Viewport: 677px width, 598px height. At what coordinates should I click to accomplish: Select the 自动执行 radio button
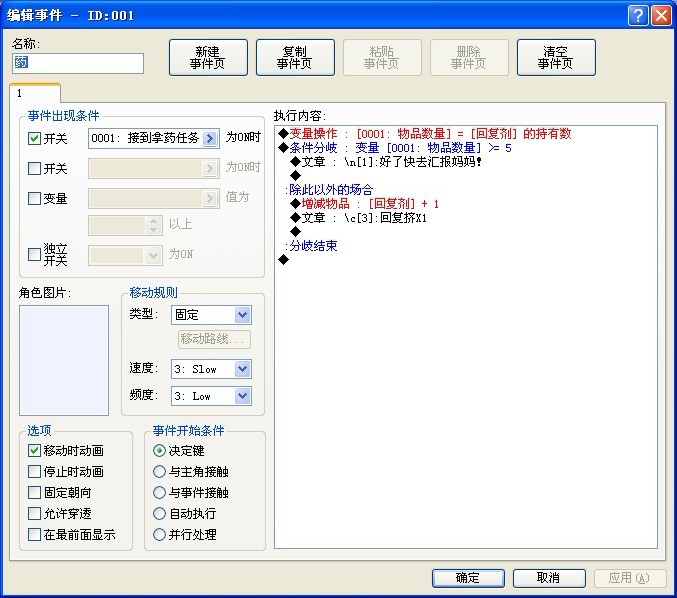click(159, 513)
